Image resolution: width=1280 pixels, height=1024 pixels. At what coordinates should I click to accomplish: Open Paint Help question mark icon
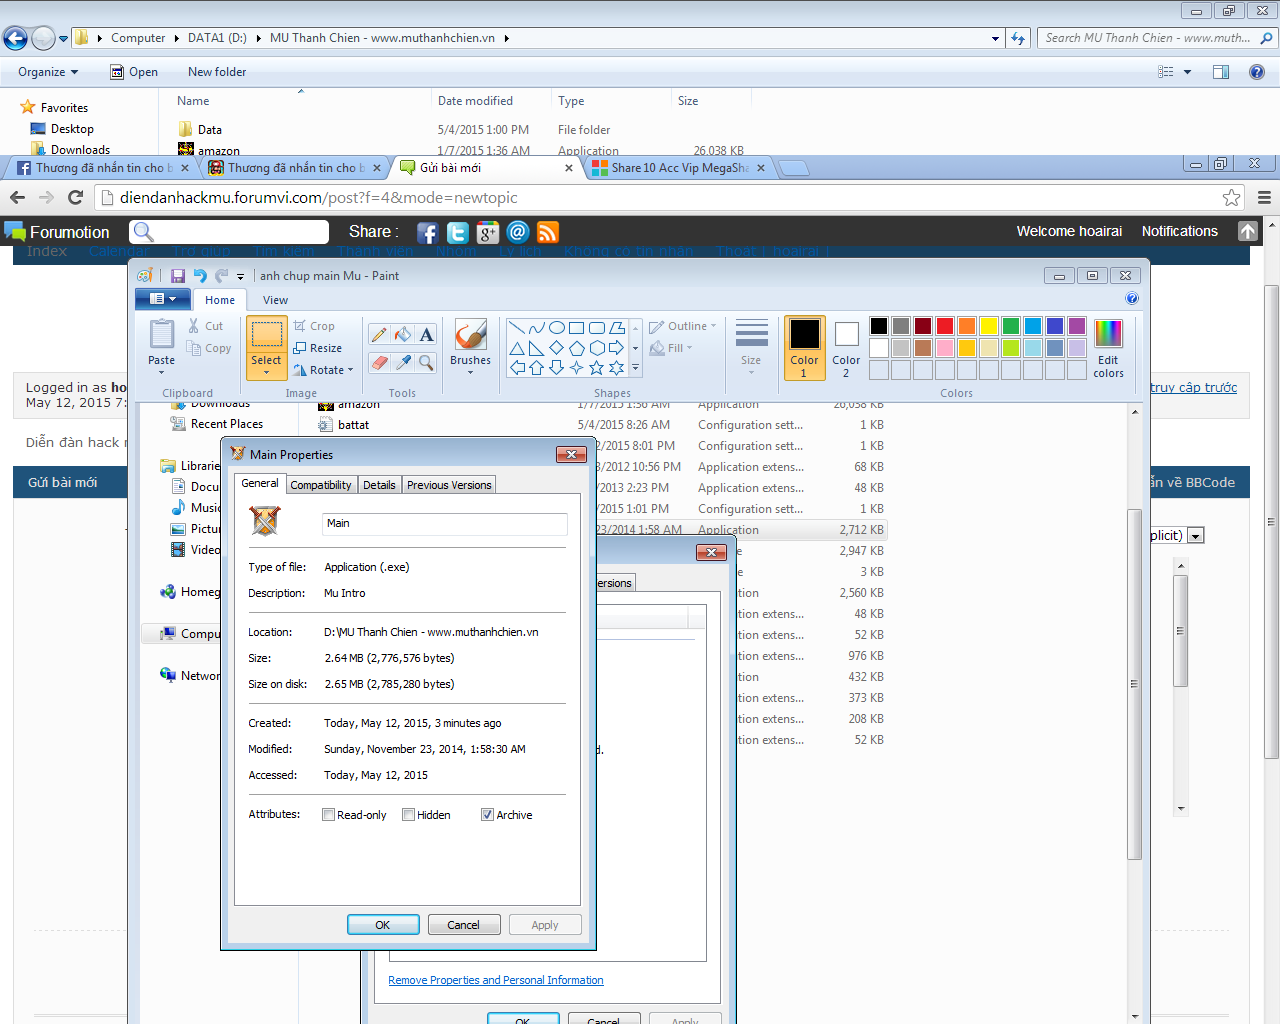(x=1132, y=298)
